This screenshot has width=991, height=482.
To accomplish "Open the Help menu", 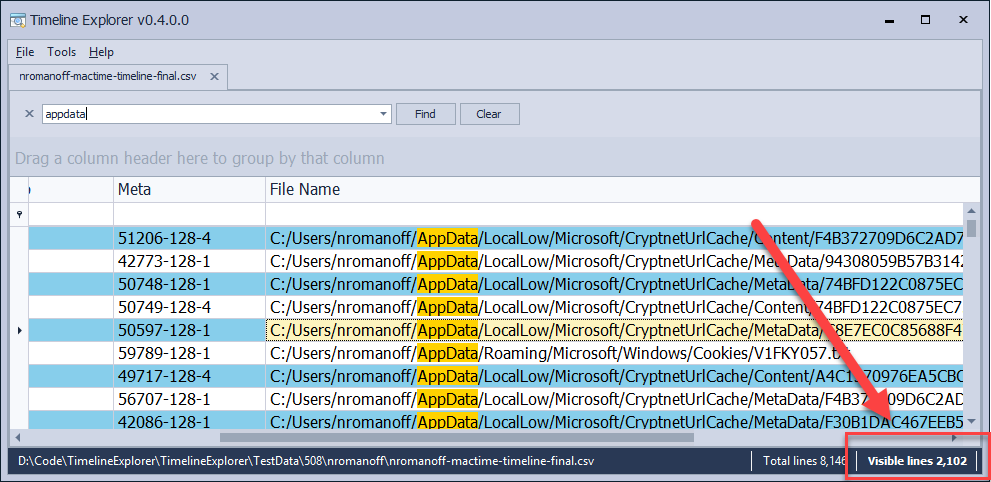I will coord(101,52).
